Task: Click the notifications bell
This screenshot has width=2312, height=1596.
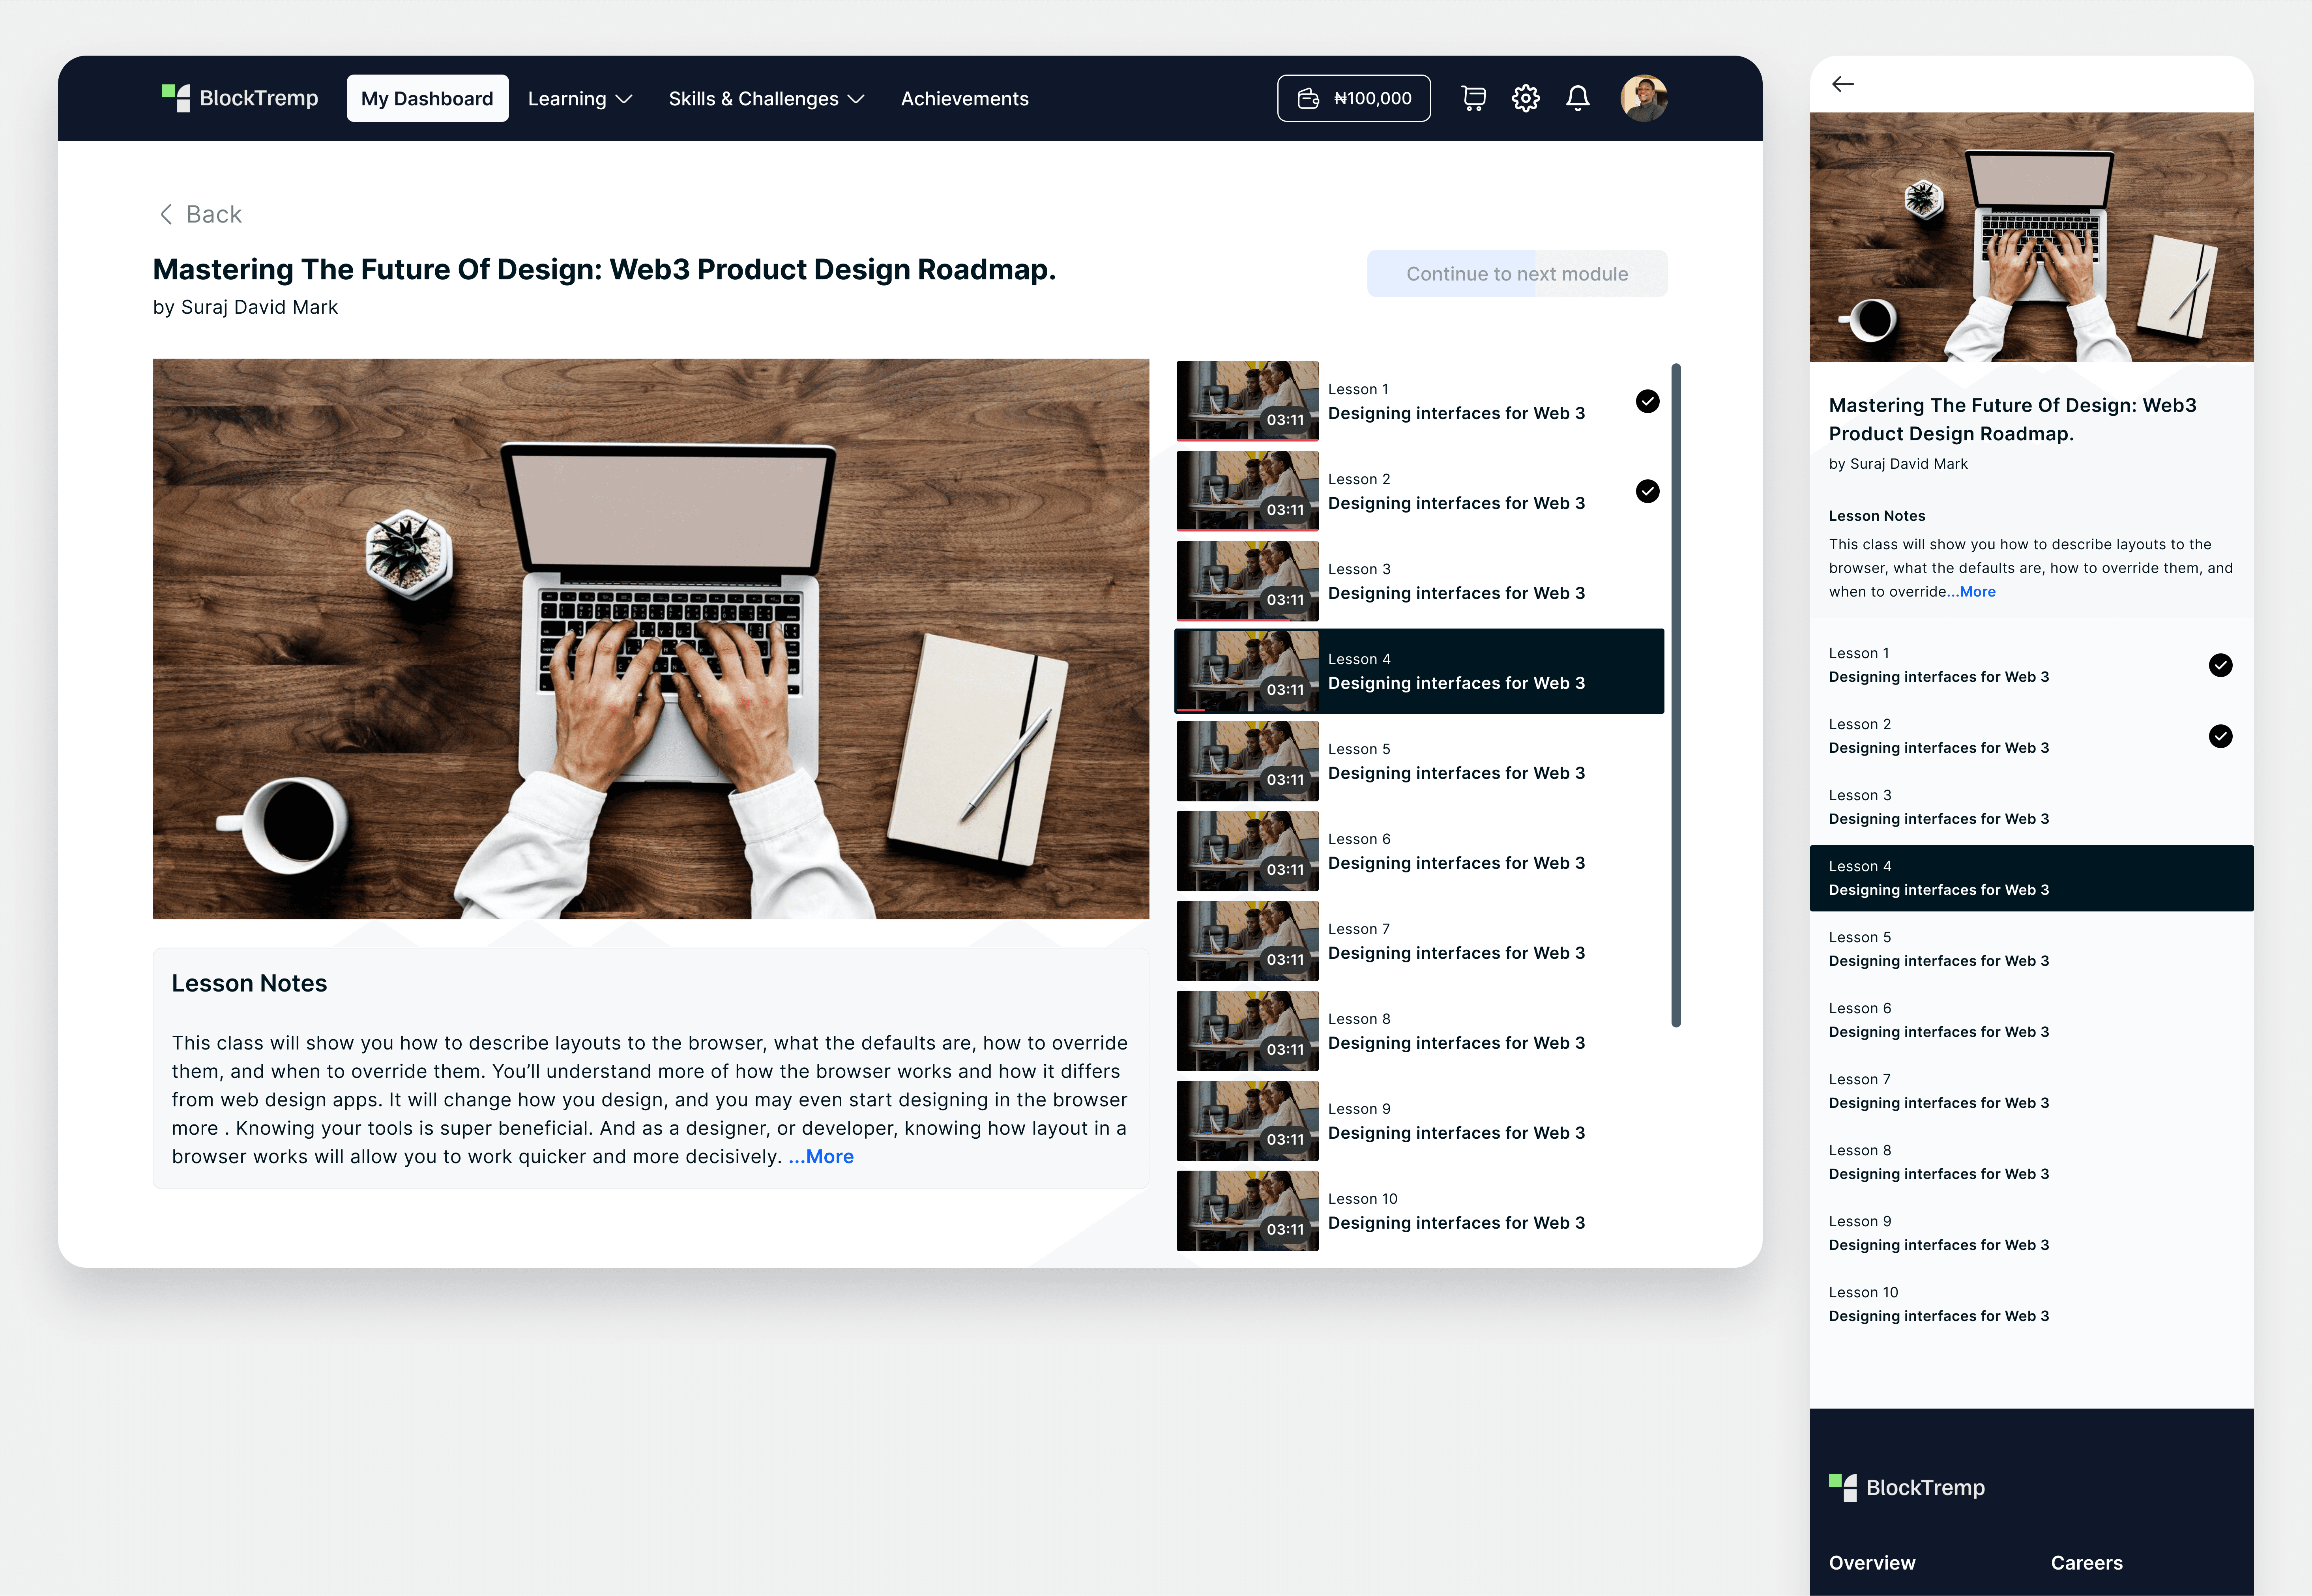Action: [1578, 98]
